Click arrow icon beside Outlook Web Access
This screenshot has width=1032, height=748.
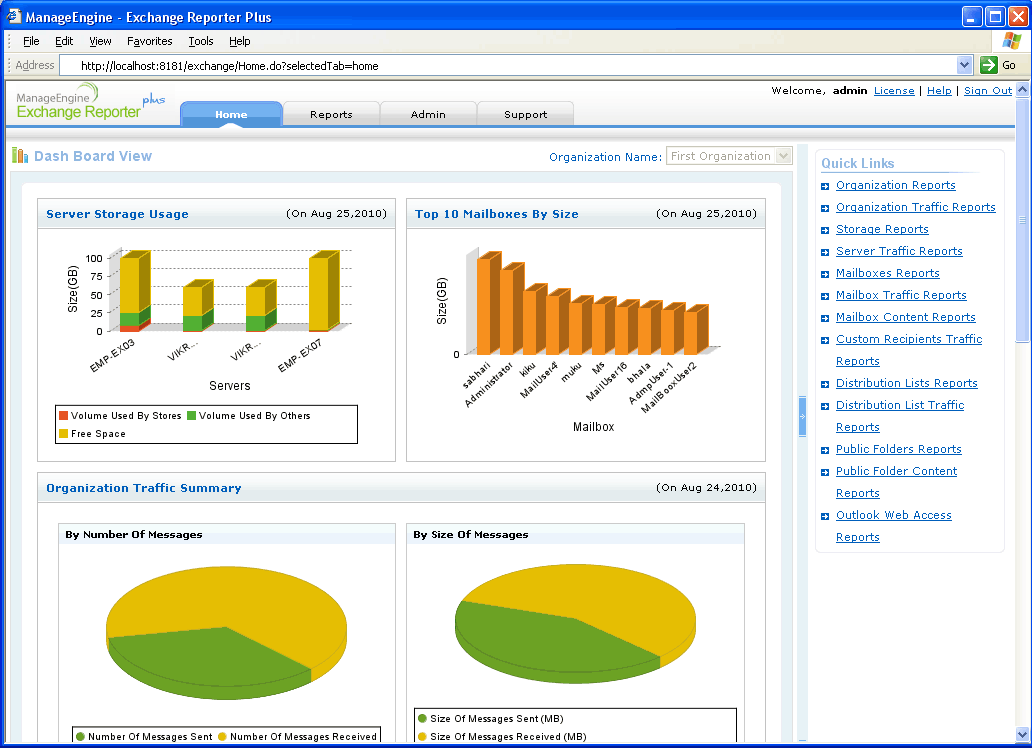pyautogui.click(x=825, y=516)
